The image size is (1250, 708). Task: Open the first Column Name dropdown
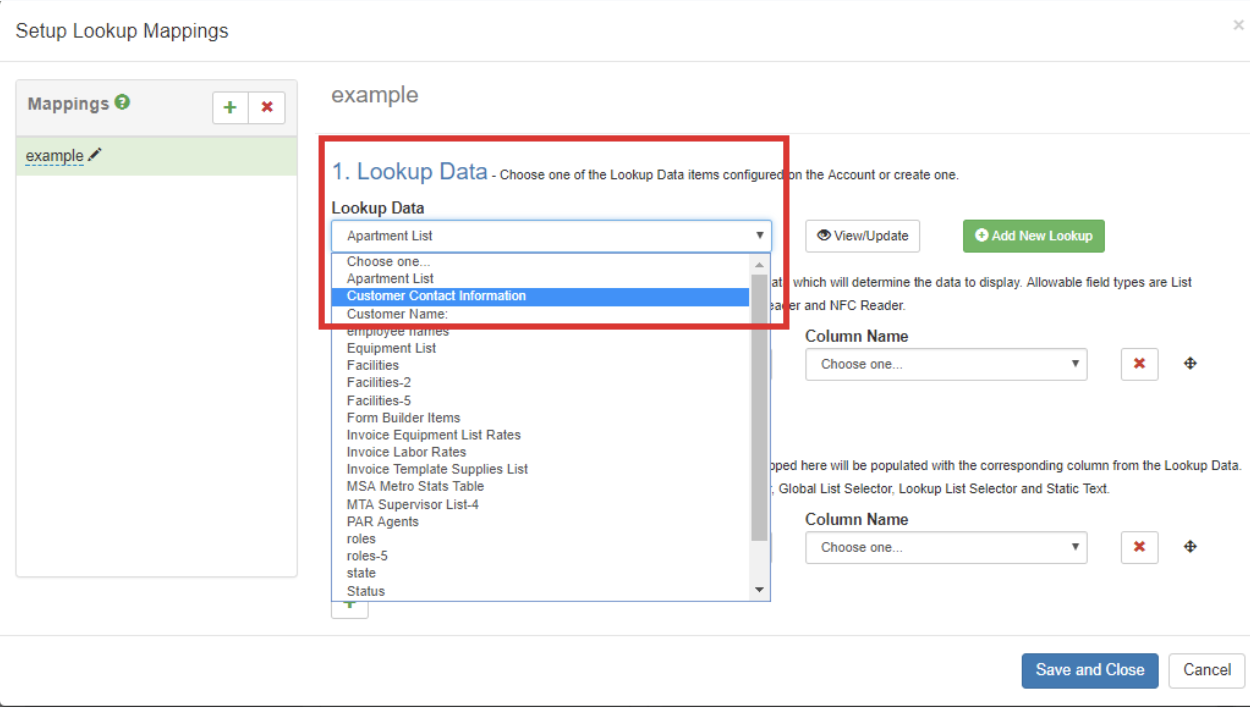(x=945, y=364)
